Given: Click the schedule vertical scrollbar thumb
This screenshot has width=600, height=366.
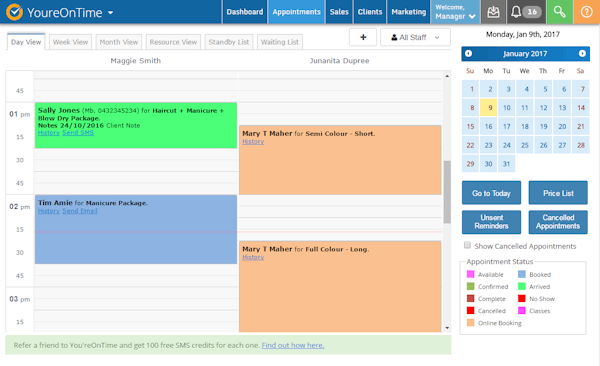Looking at the screenshot, I should (447, 192).
